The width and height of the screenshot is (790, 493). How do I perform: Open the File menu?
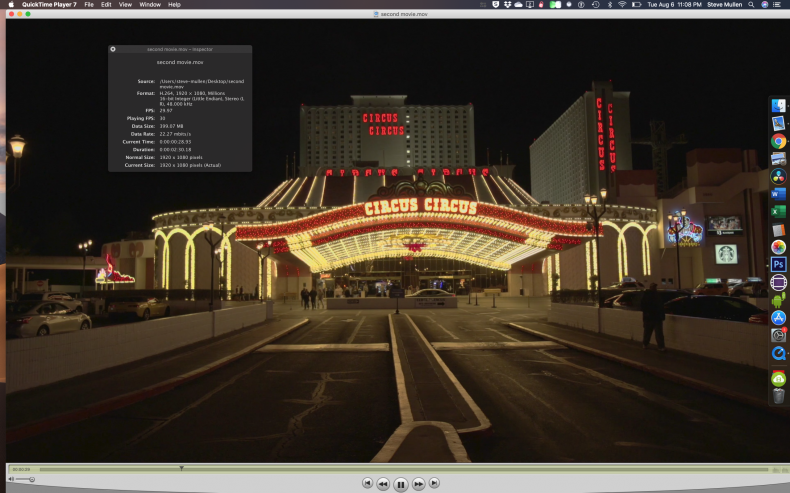(89, 5)
